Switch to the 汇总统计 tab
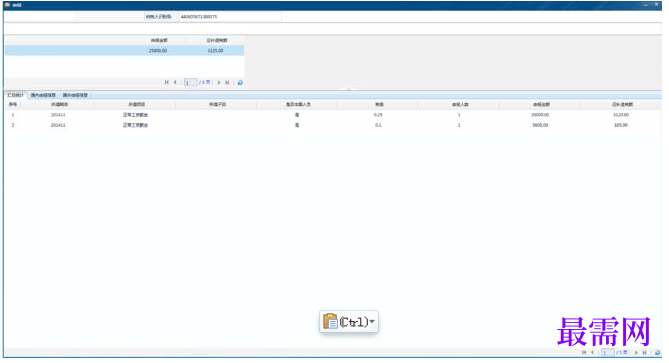Image resolution: width=669 pixels, height=363 pixels. pos(15,95)
